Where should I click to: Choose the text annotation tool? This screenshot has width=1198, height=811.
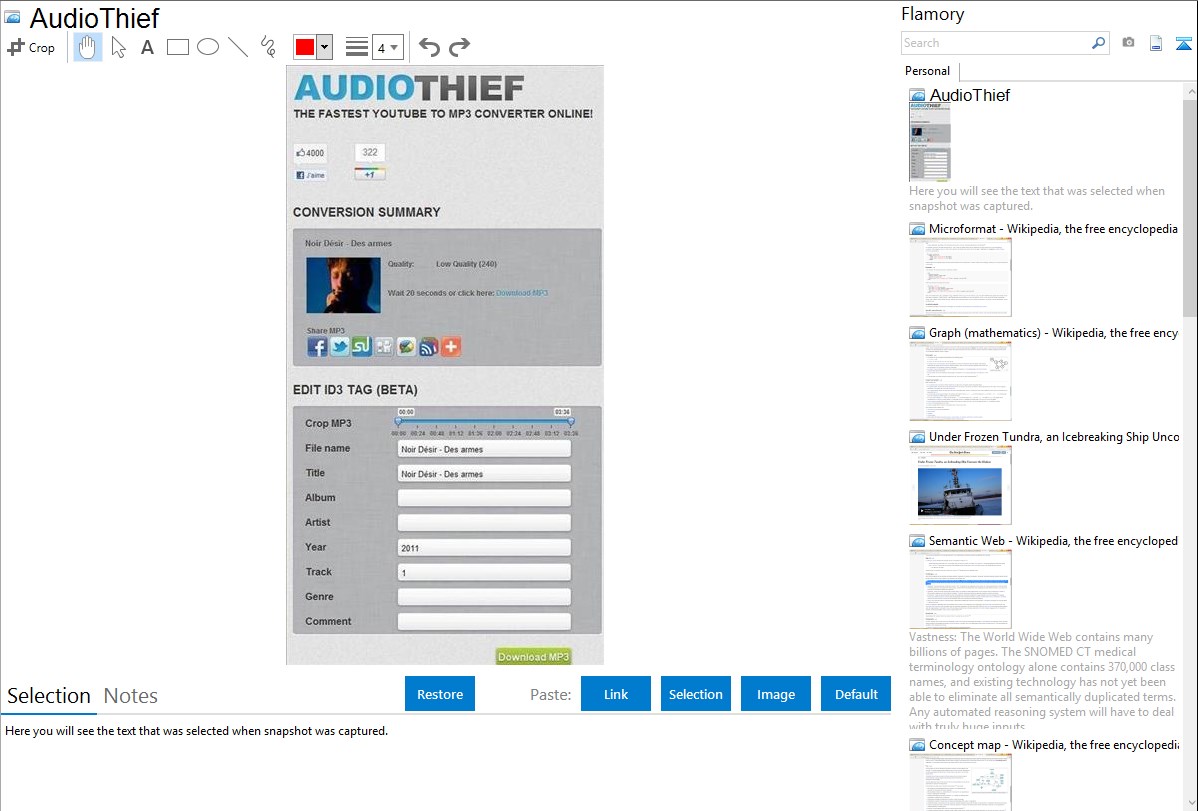147,47
